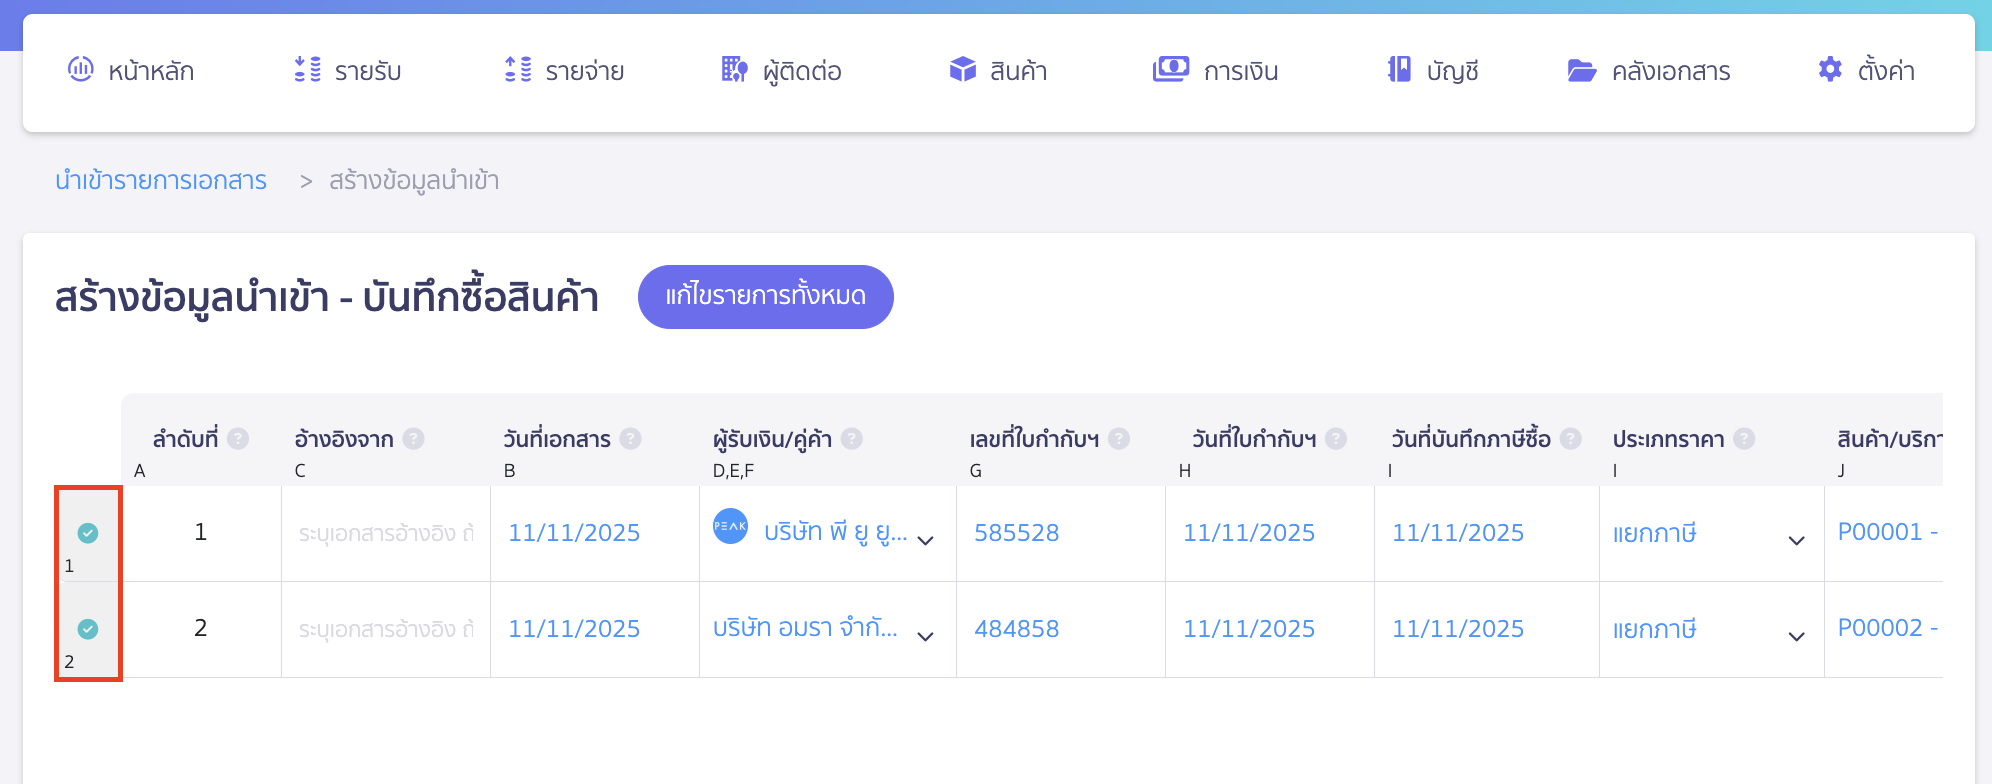The image size is (1992, 784).
Task: Click the การเงิน money icon
Action: click(1171, 69)
